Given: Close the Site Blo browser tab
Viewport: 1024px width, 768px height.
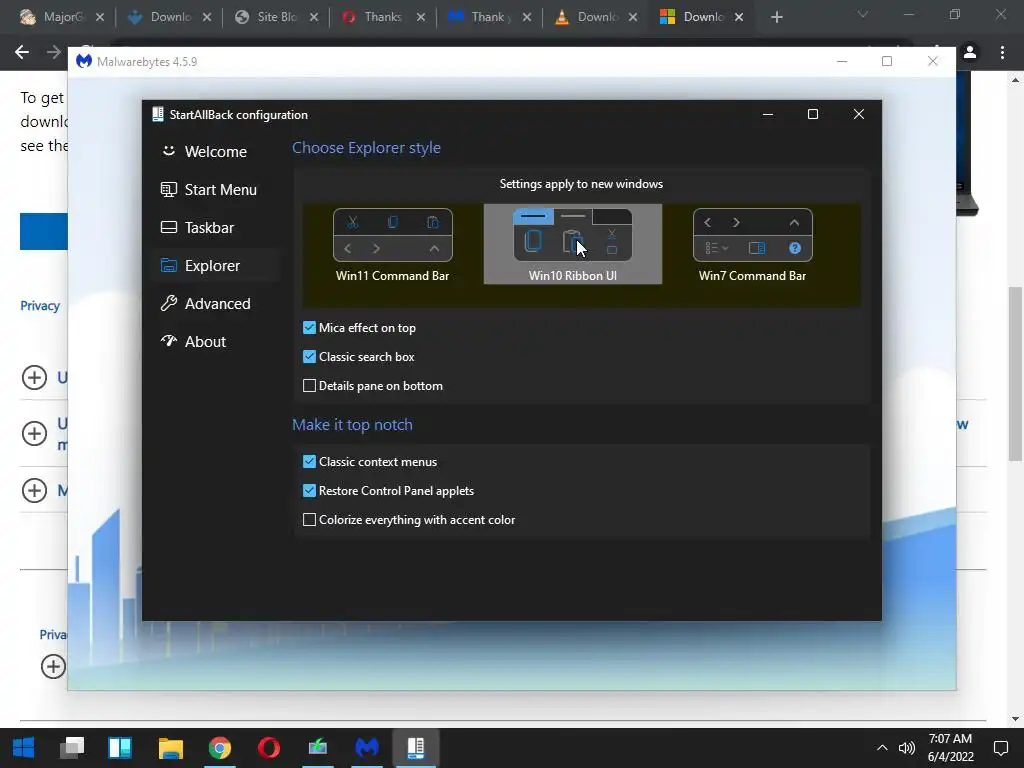Looking at the screenshot, I should [313, 18].
